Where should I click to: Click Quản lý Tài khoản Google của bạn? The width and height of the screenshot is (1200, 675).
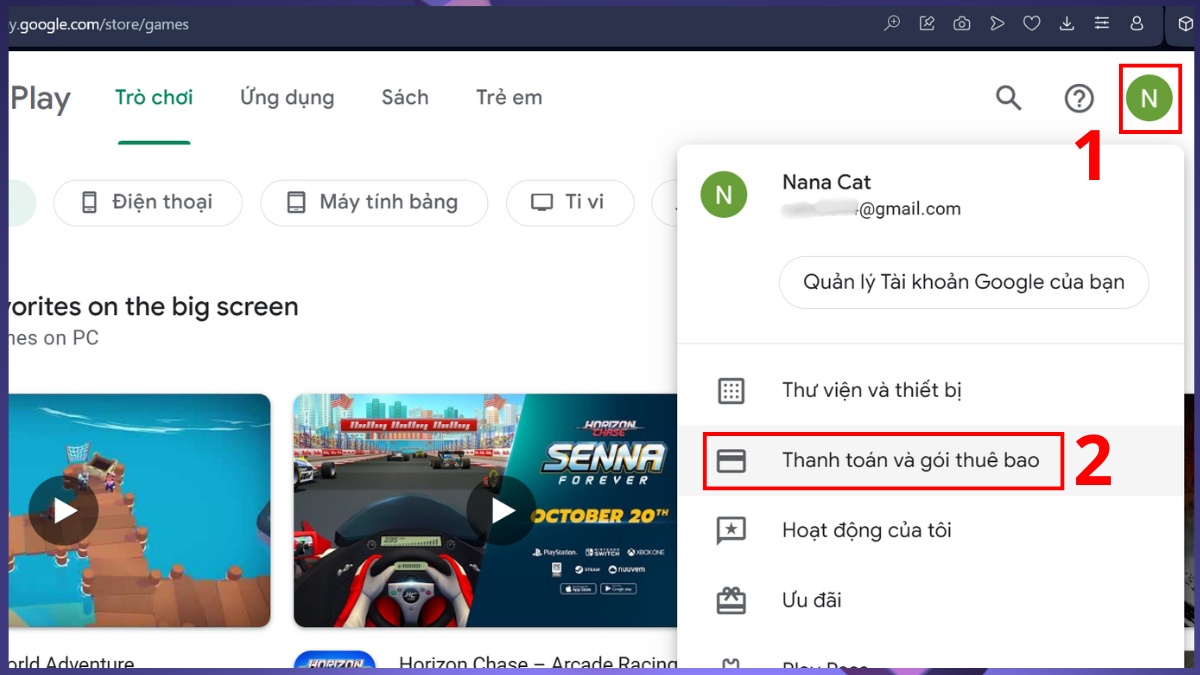click(964, 282)
